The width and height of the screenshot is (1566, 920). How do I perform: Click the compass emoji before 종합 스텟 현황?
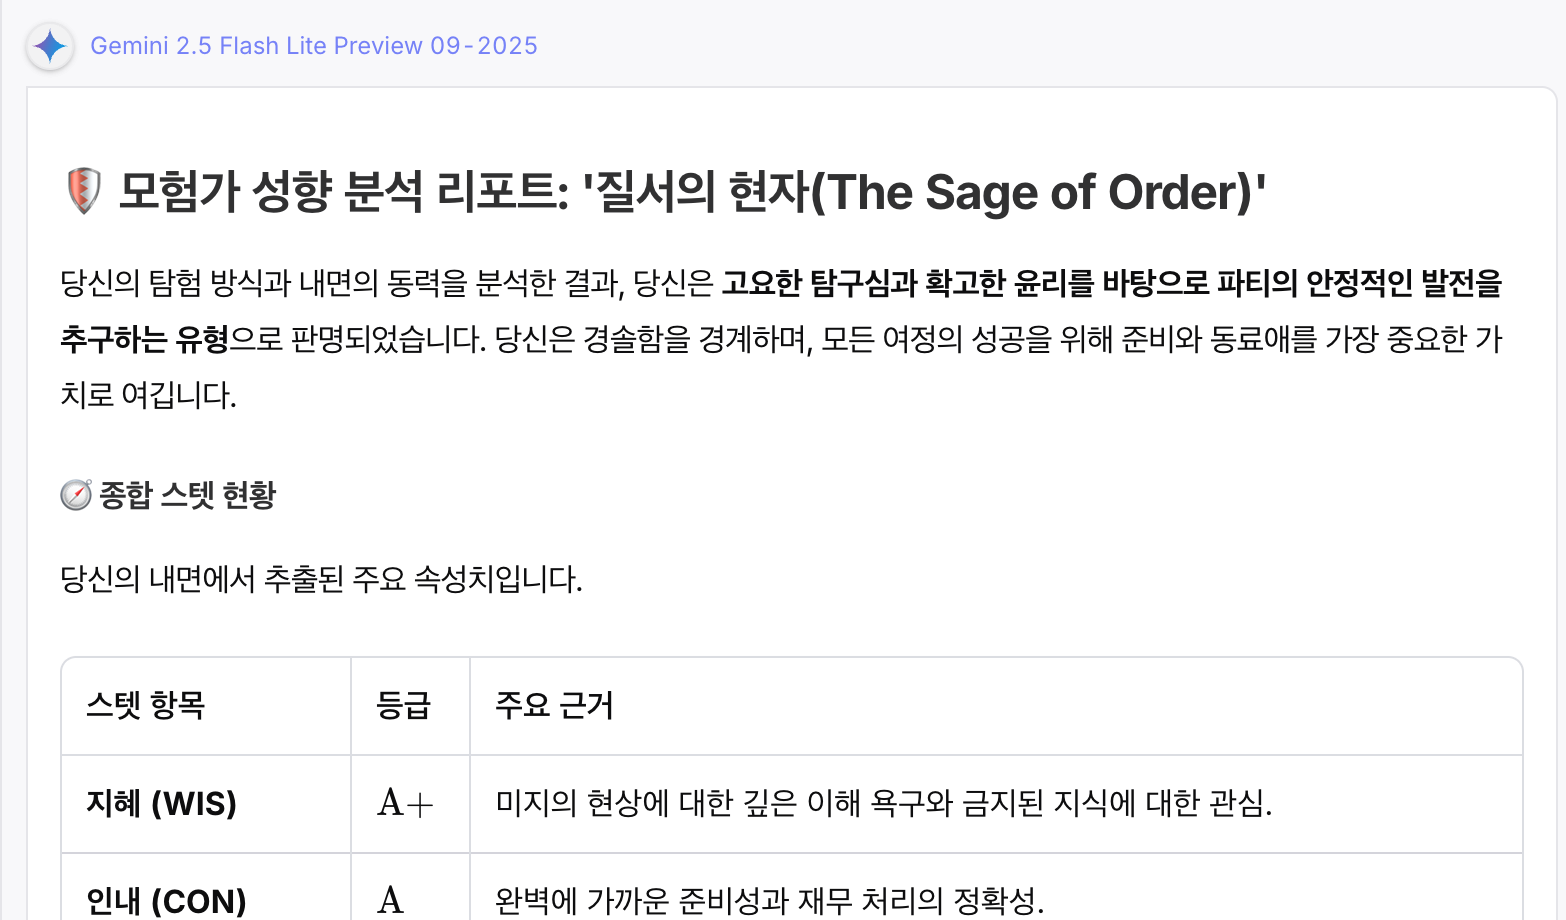pos(76,495)
